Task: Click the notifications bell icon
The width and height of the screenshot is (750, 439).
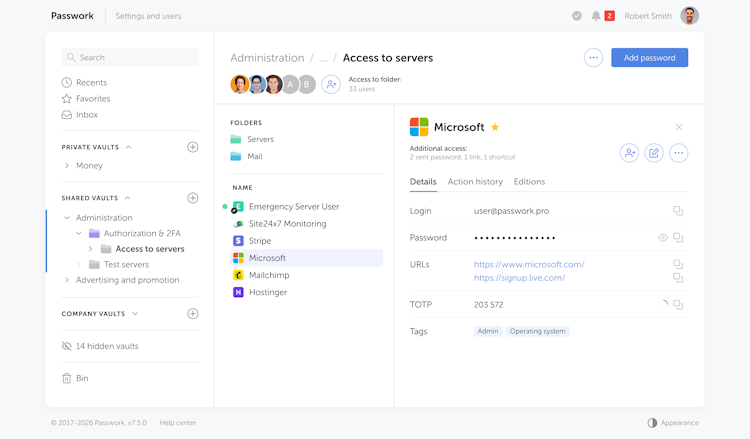Action: click(596, 16)
